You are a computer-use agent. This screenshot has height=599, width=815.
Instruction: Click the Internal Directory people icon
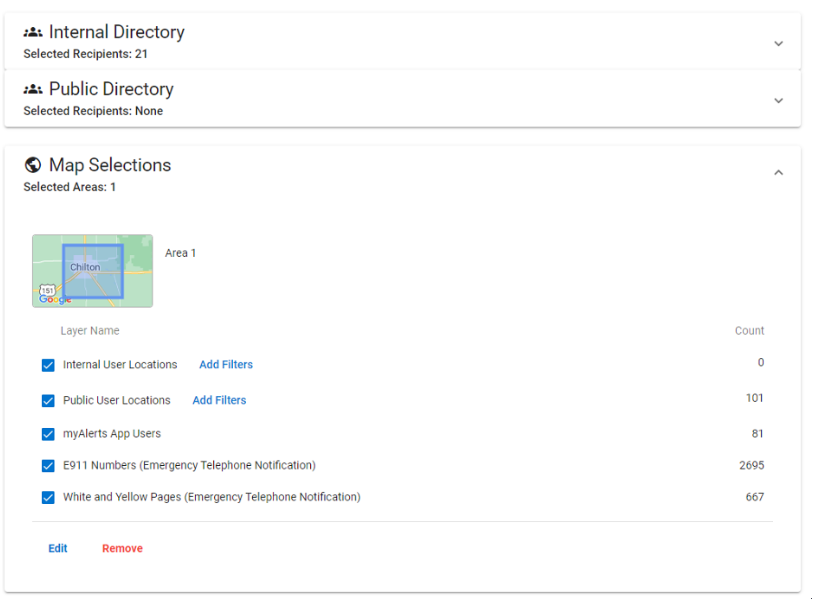(x=33, y=32)
